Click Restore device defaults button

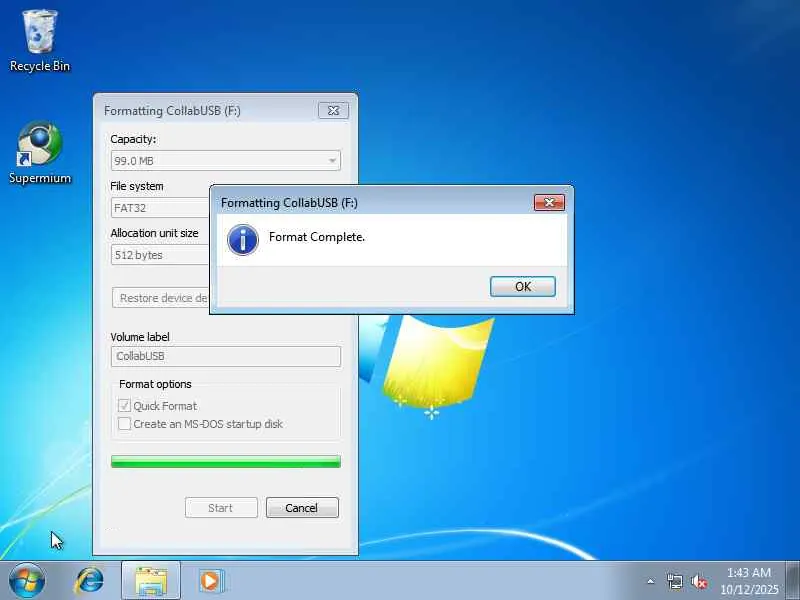tap(161, 298)
